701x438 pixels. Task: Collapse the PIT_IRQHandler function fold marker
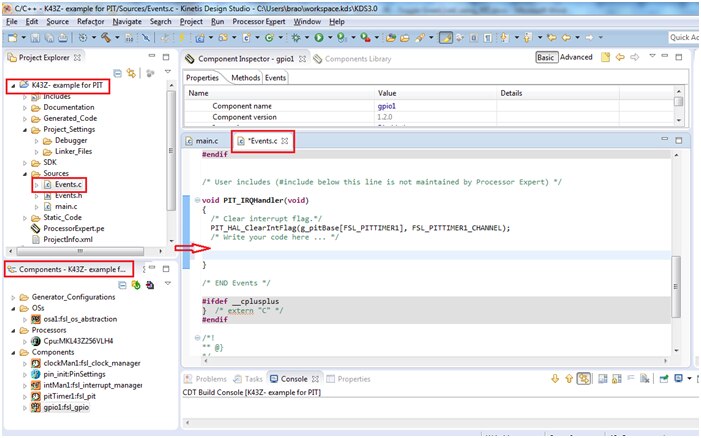(196, 200)
